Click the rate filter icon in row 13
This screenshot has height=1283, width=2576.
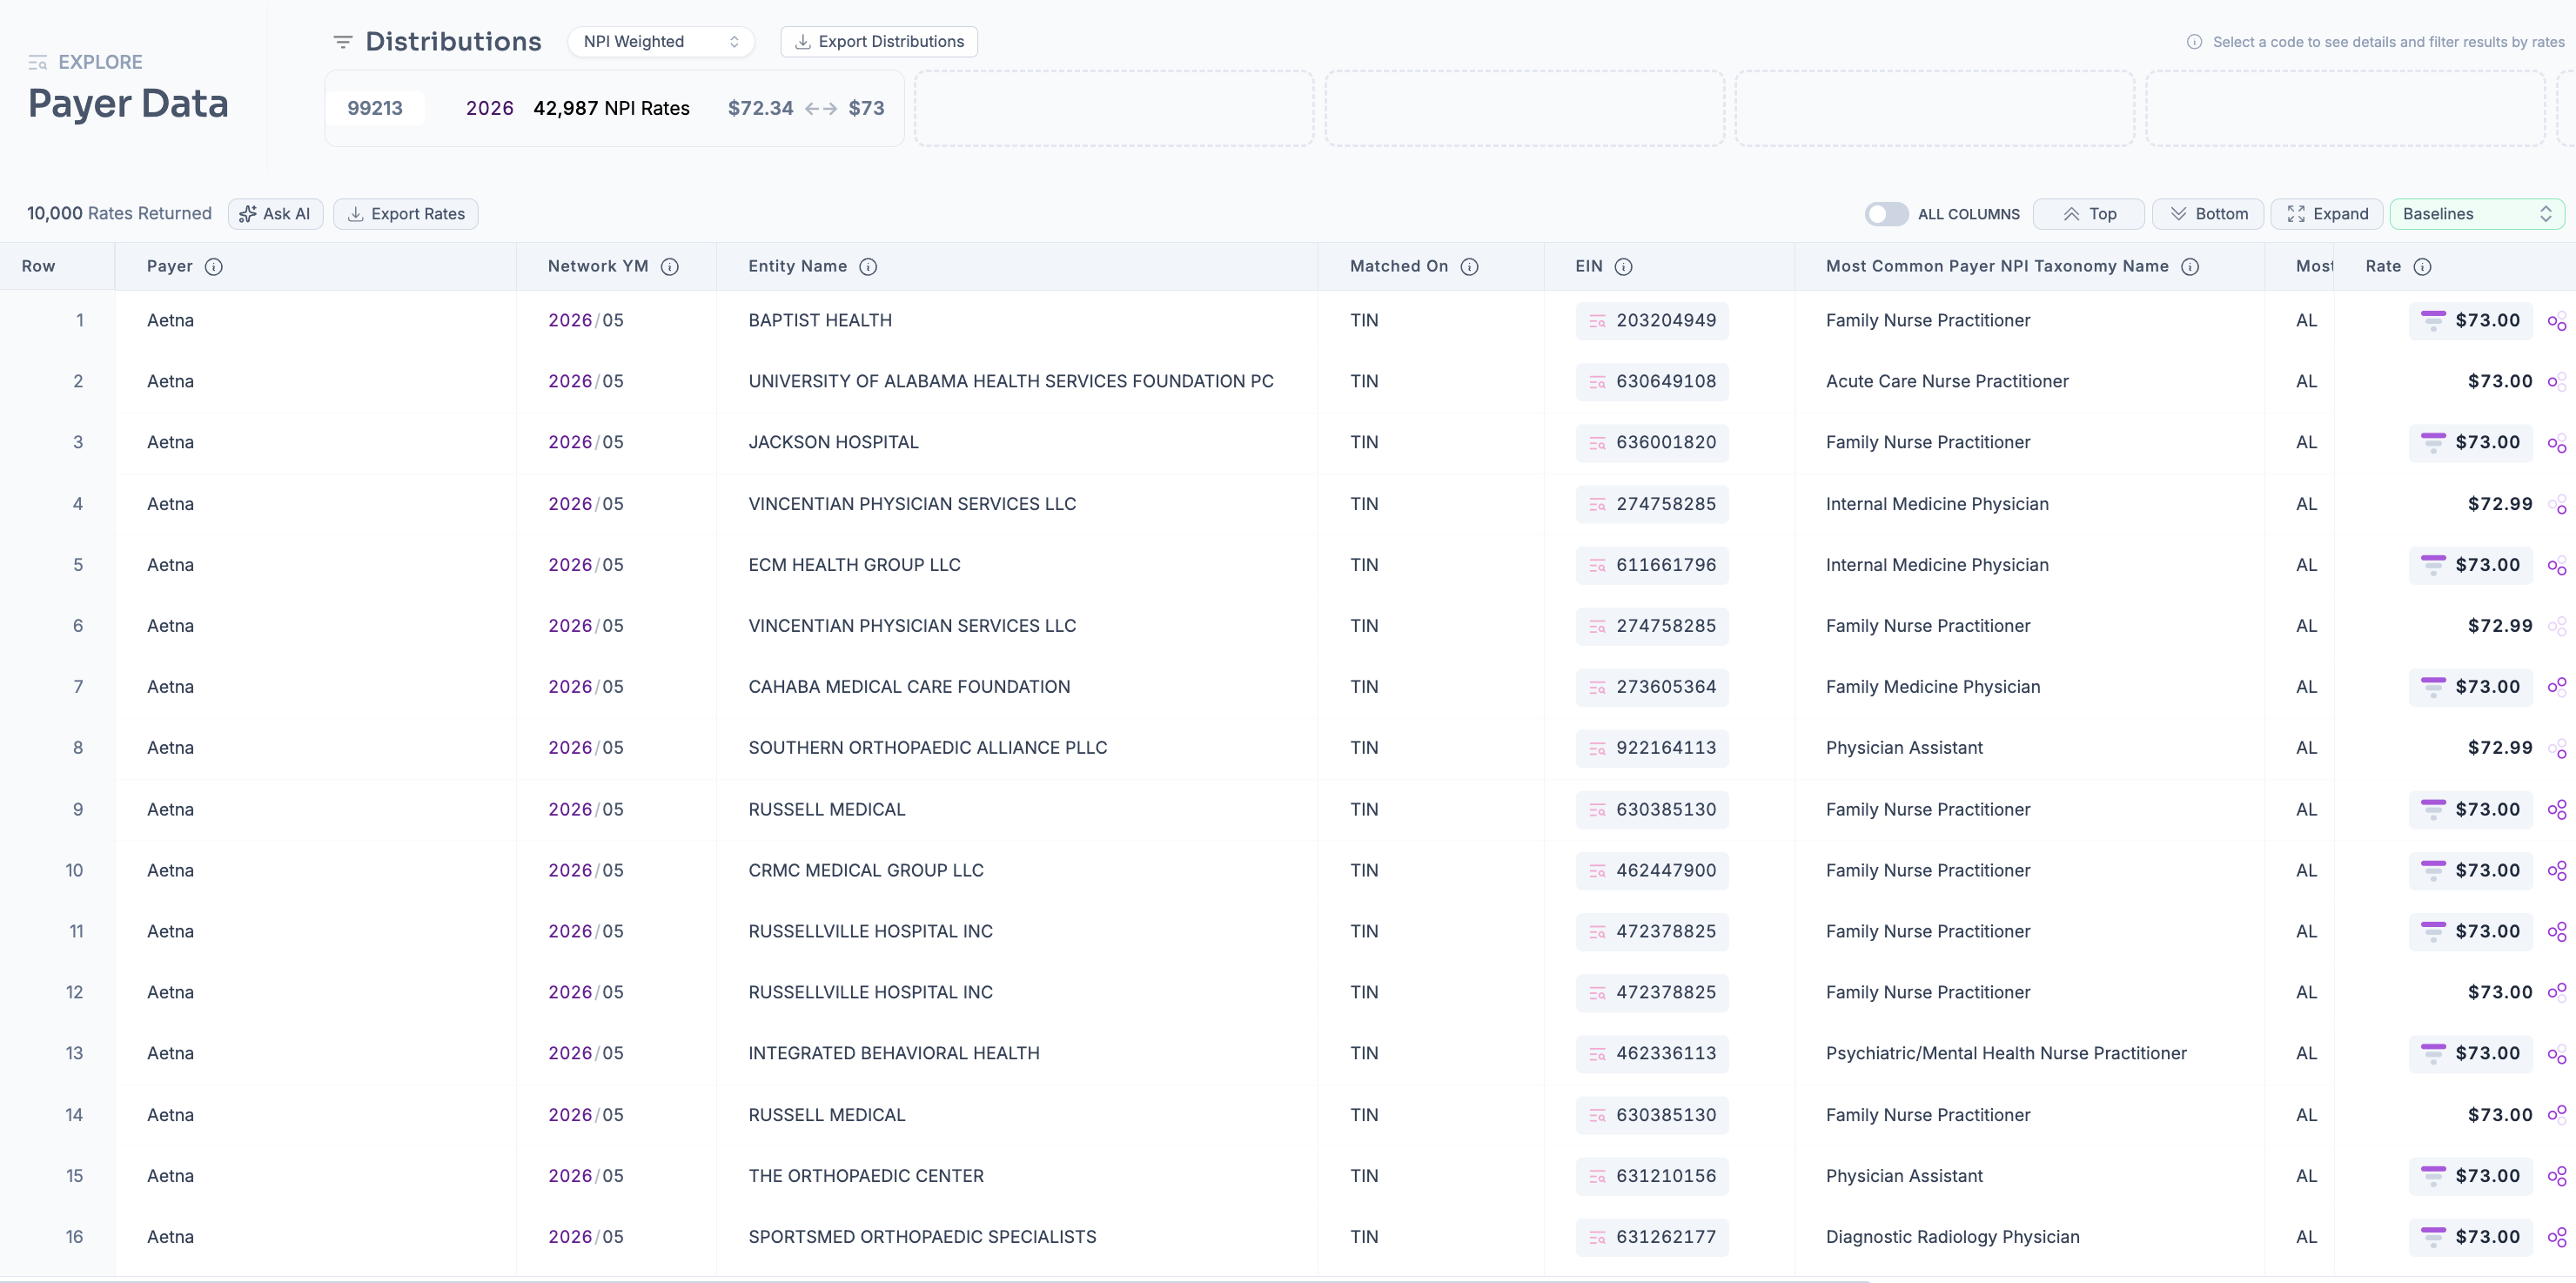pyautogui.click(x=2432, y=1054)
